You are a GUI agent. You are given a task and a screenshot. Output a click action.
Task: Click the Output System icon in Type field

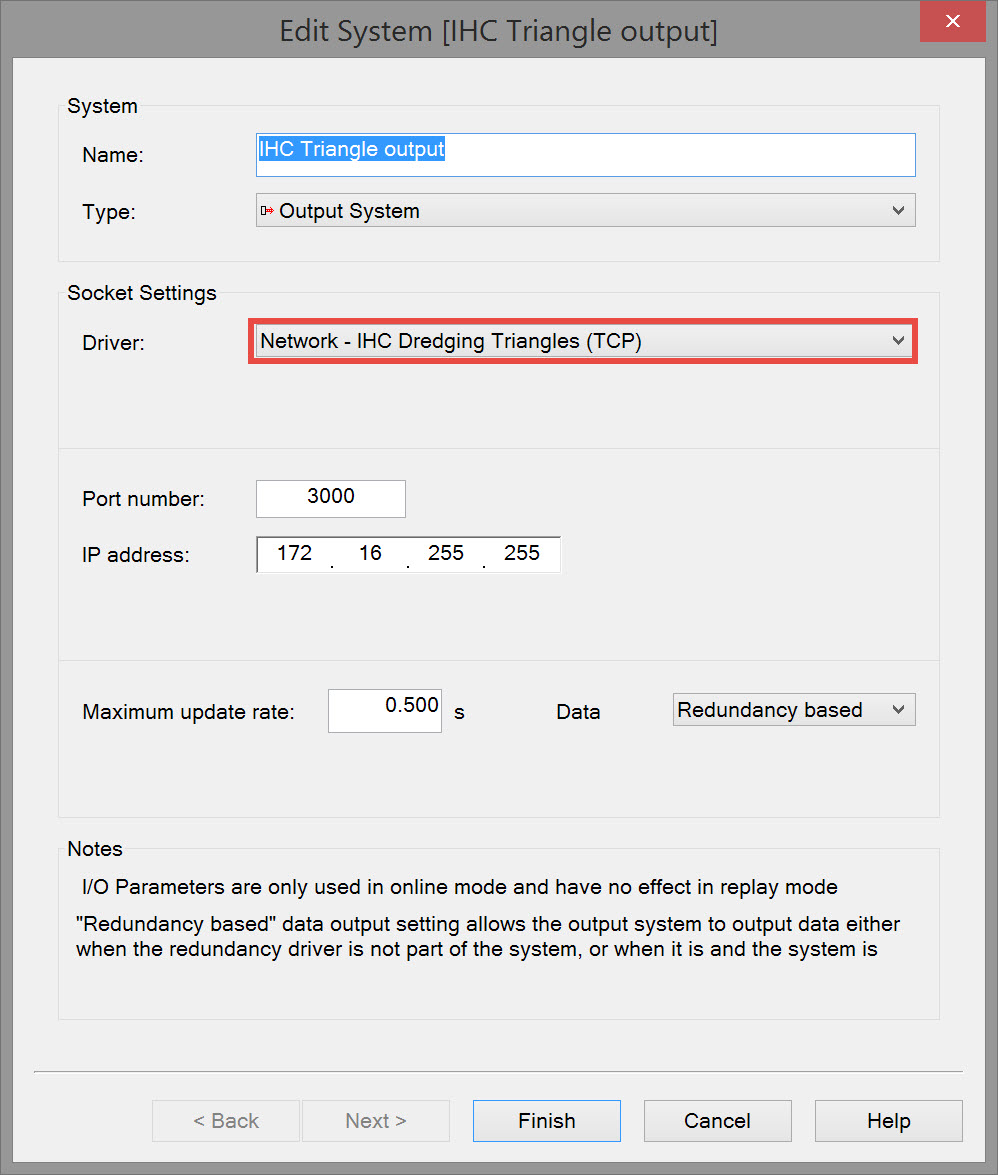267,211
